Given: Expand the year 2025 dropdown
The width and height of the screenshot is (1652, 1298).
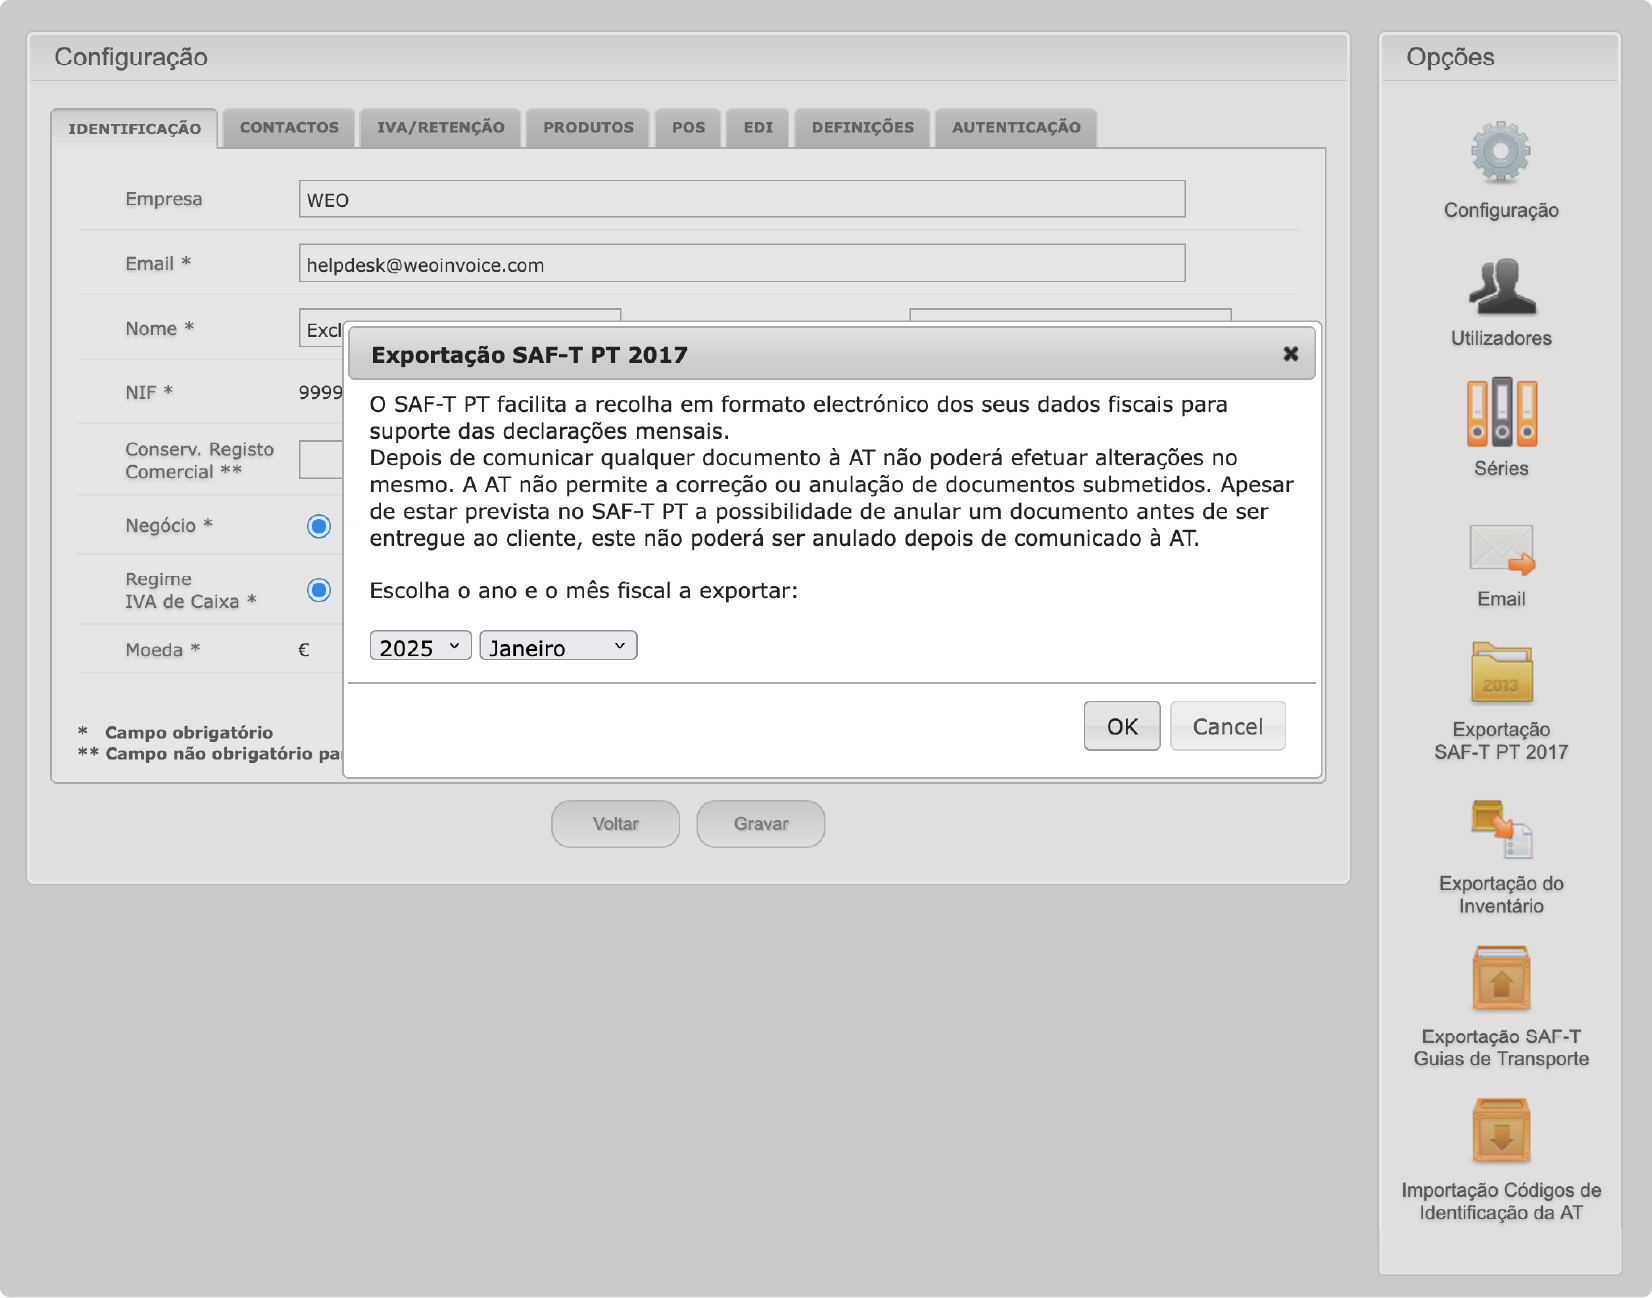Looking at the screenshot, I should pos(420,647).
